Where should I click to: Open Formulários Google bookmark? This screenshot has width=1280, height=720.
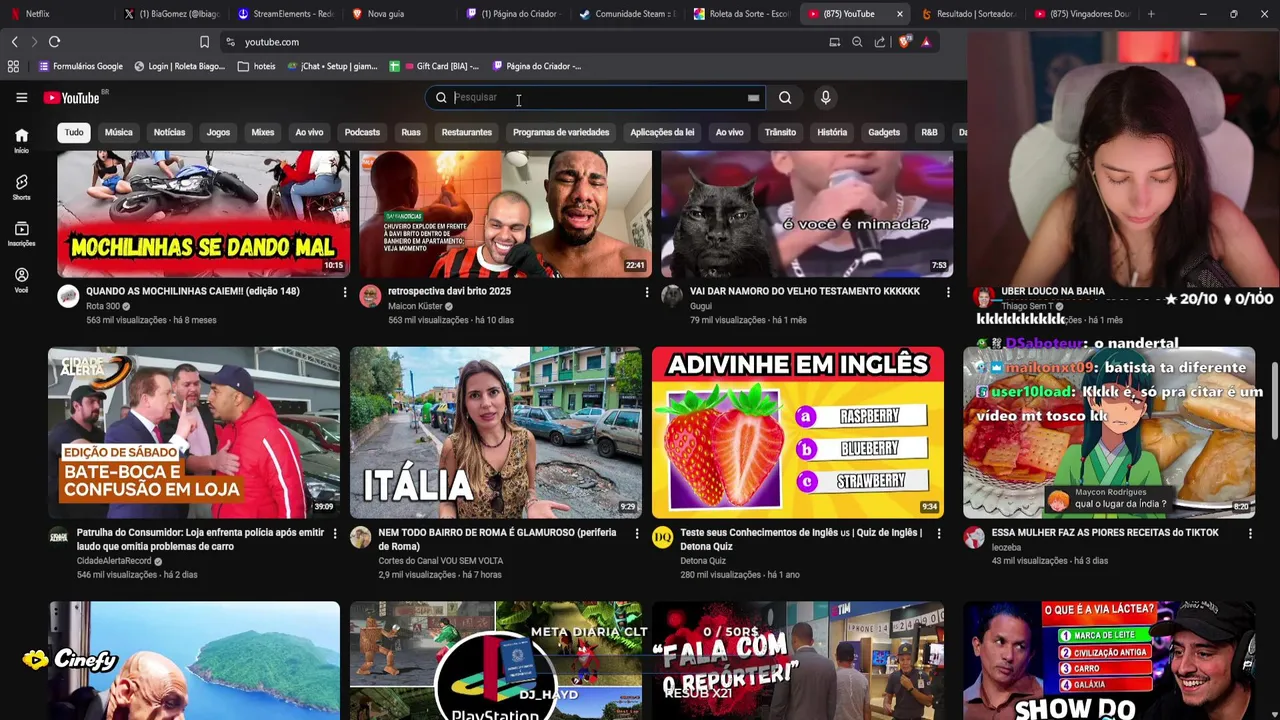(x=80, y=66)
